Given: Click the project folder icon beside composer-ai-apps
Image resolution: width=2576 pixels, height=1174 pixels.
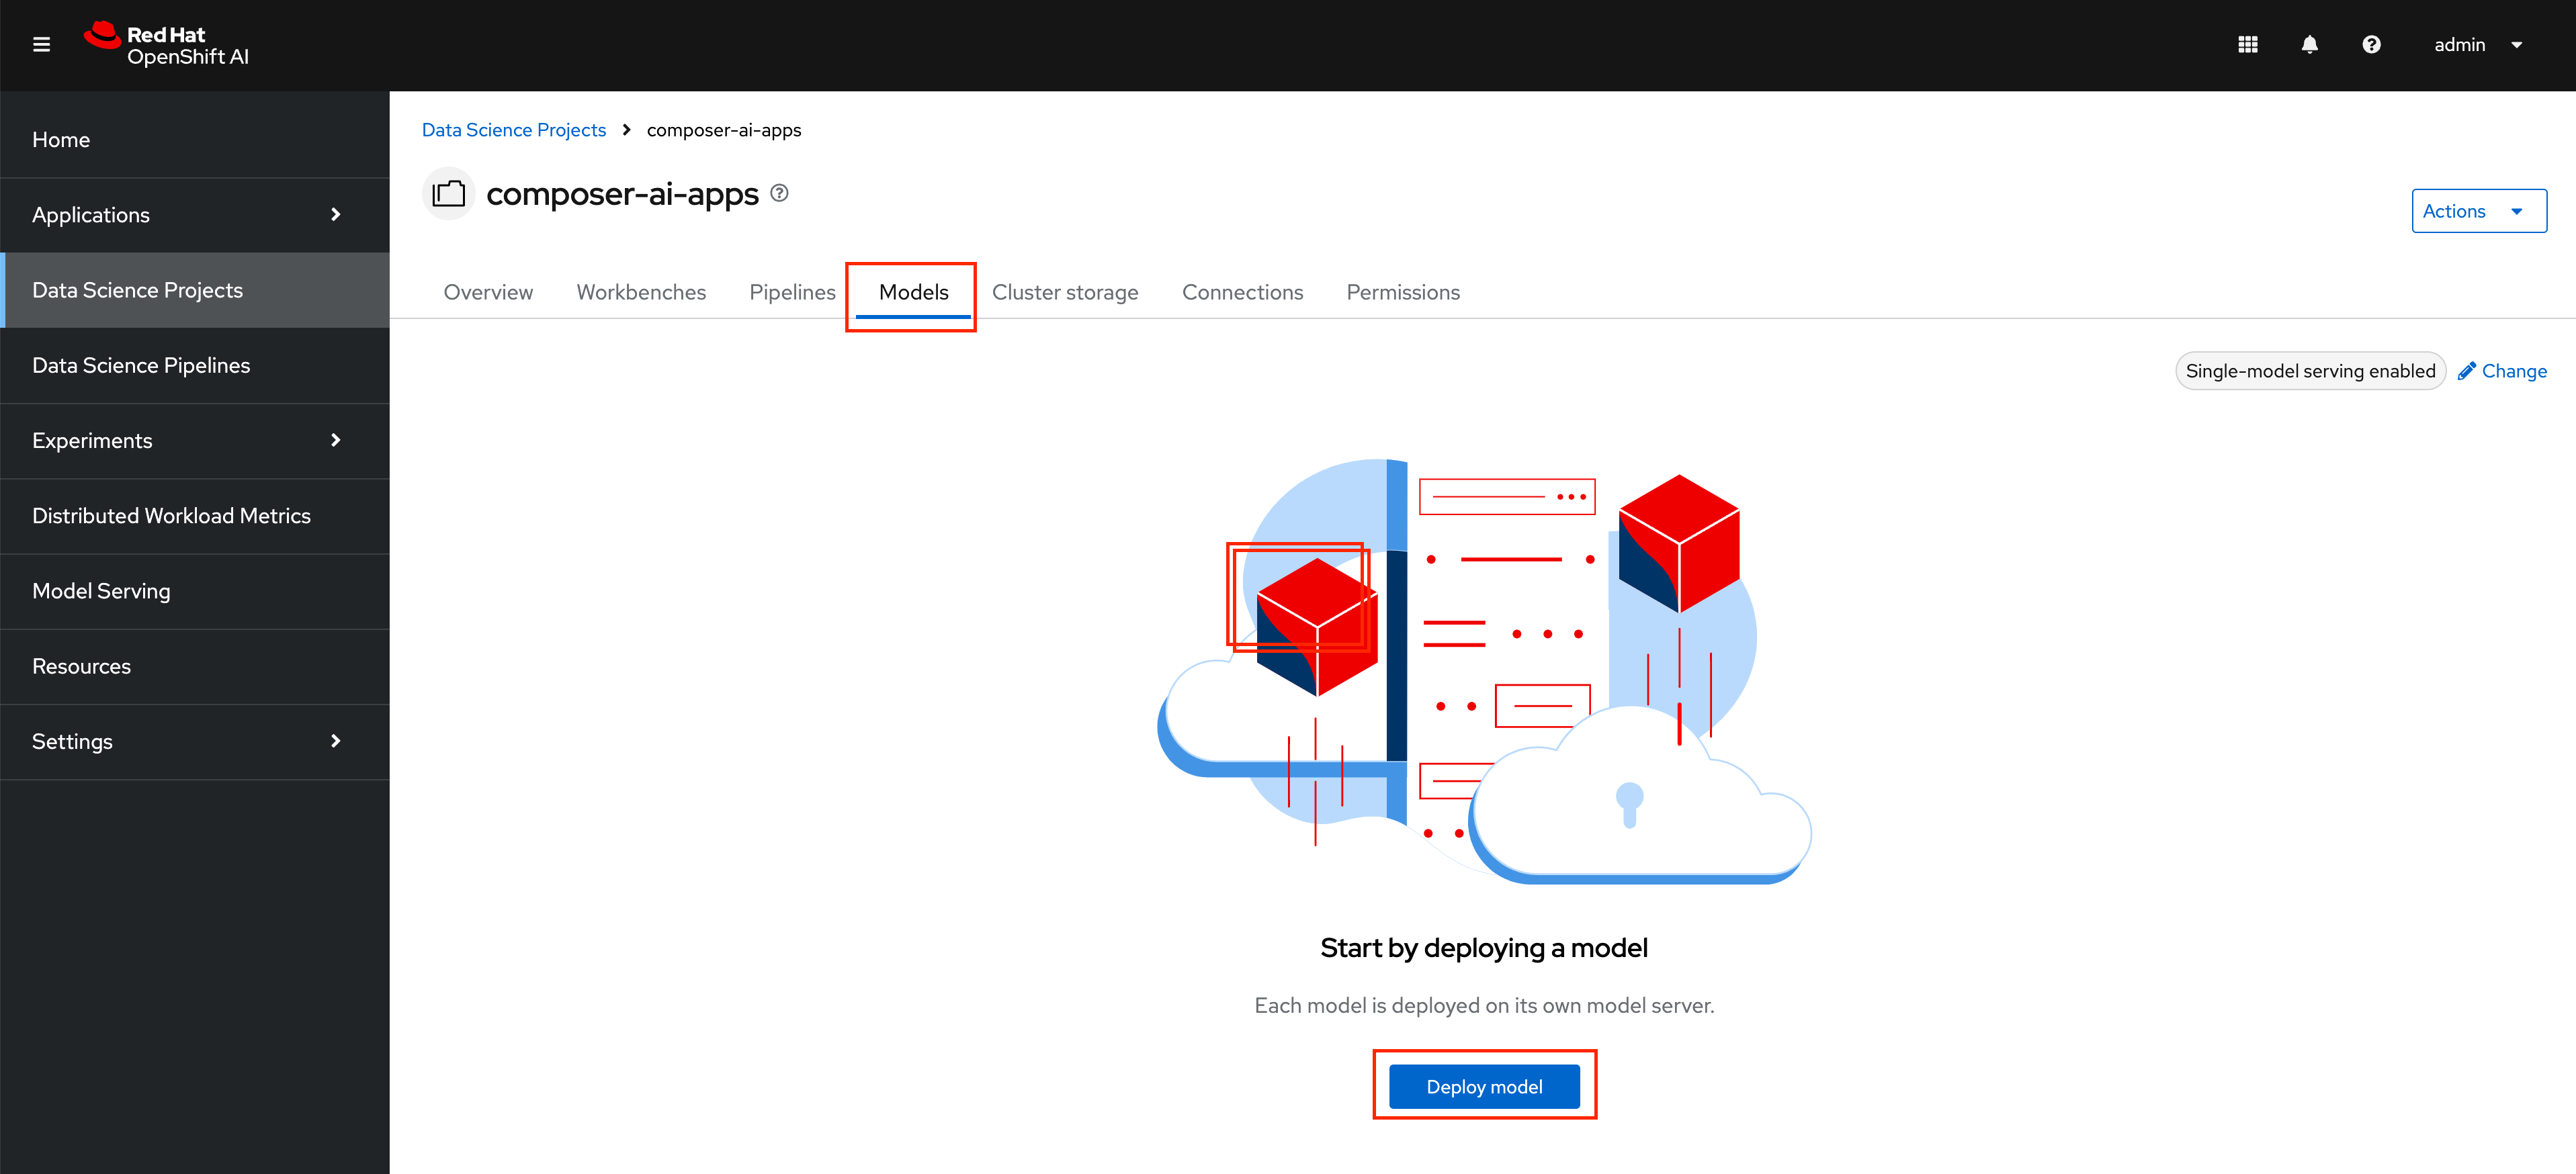Looking at the screenshot, I should point(448,193).
